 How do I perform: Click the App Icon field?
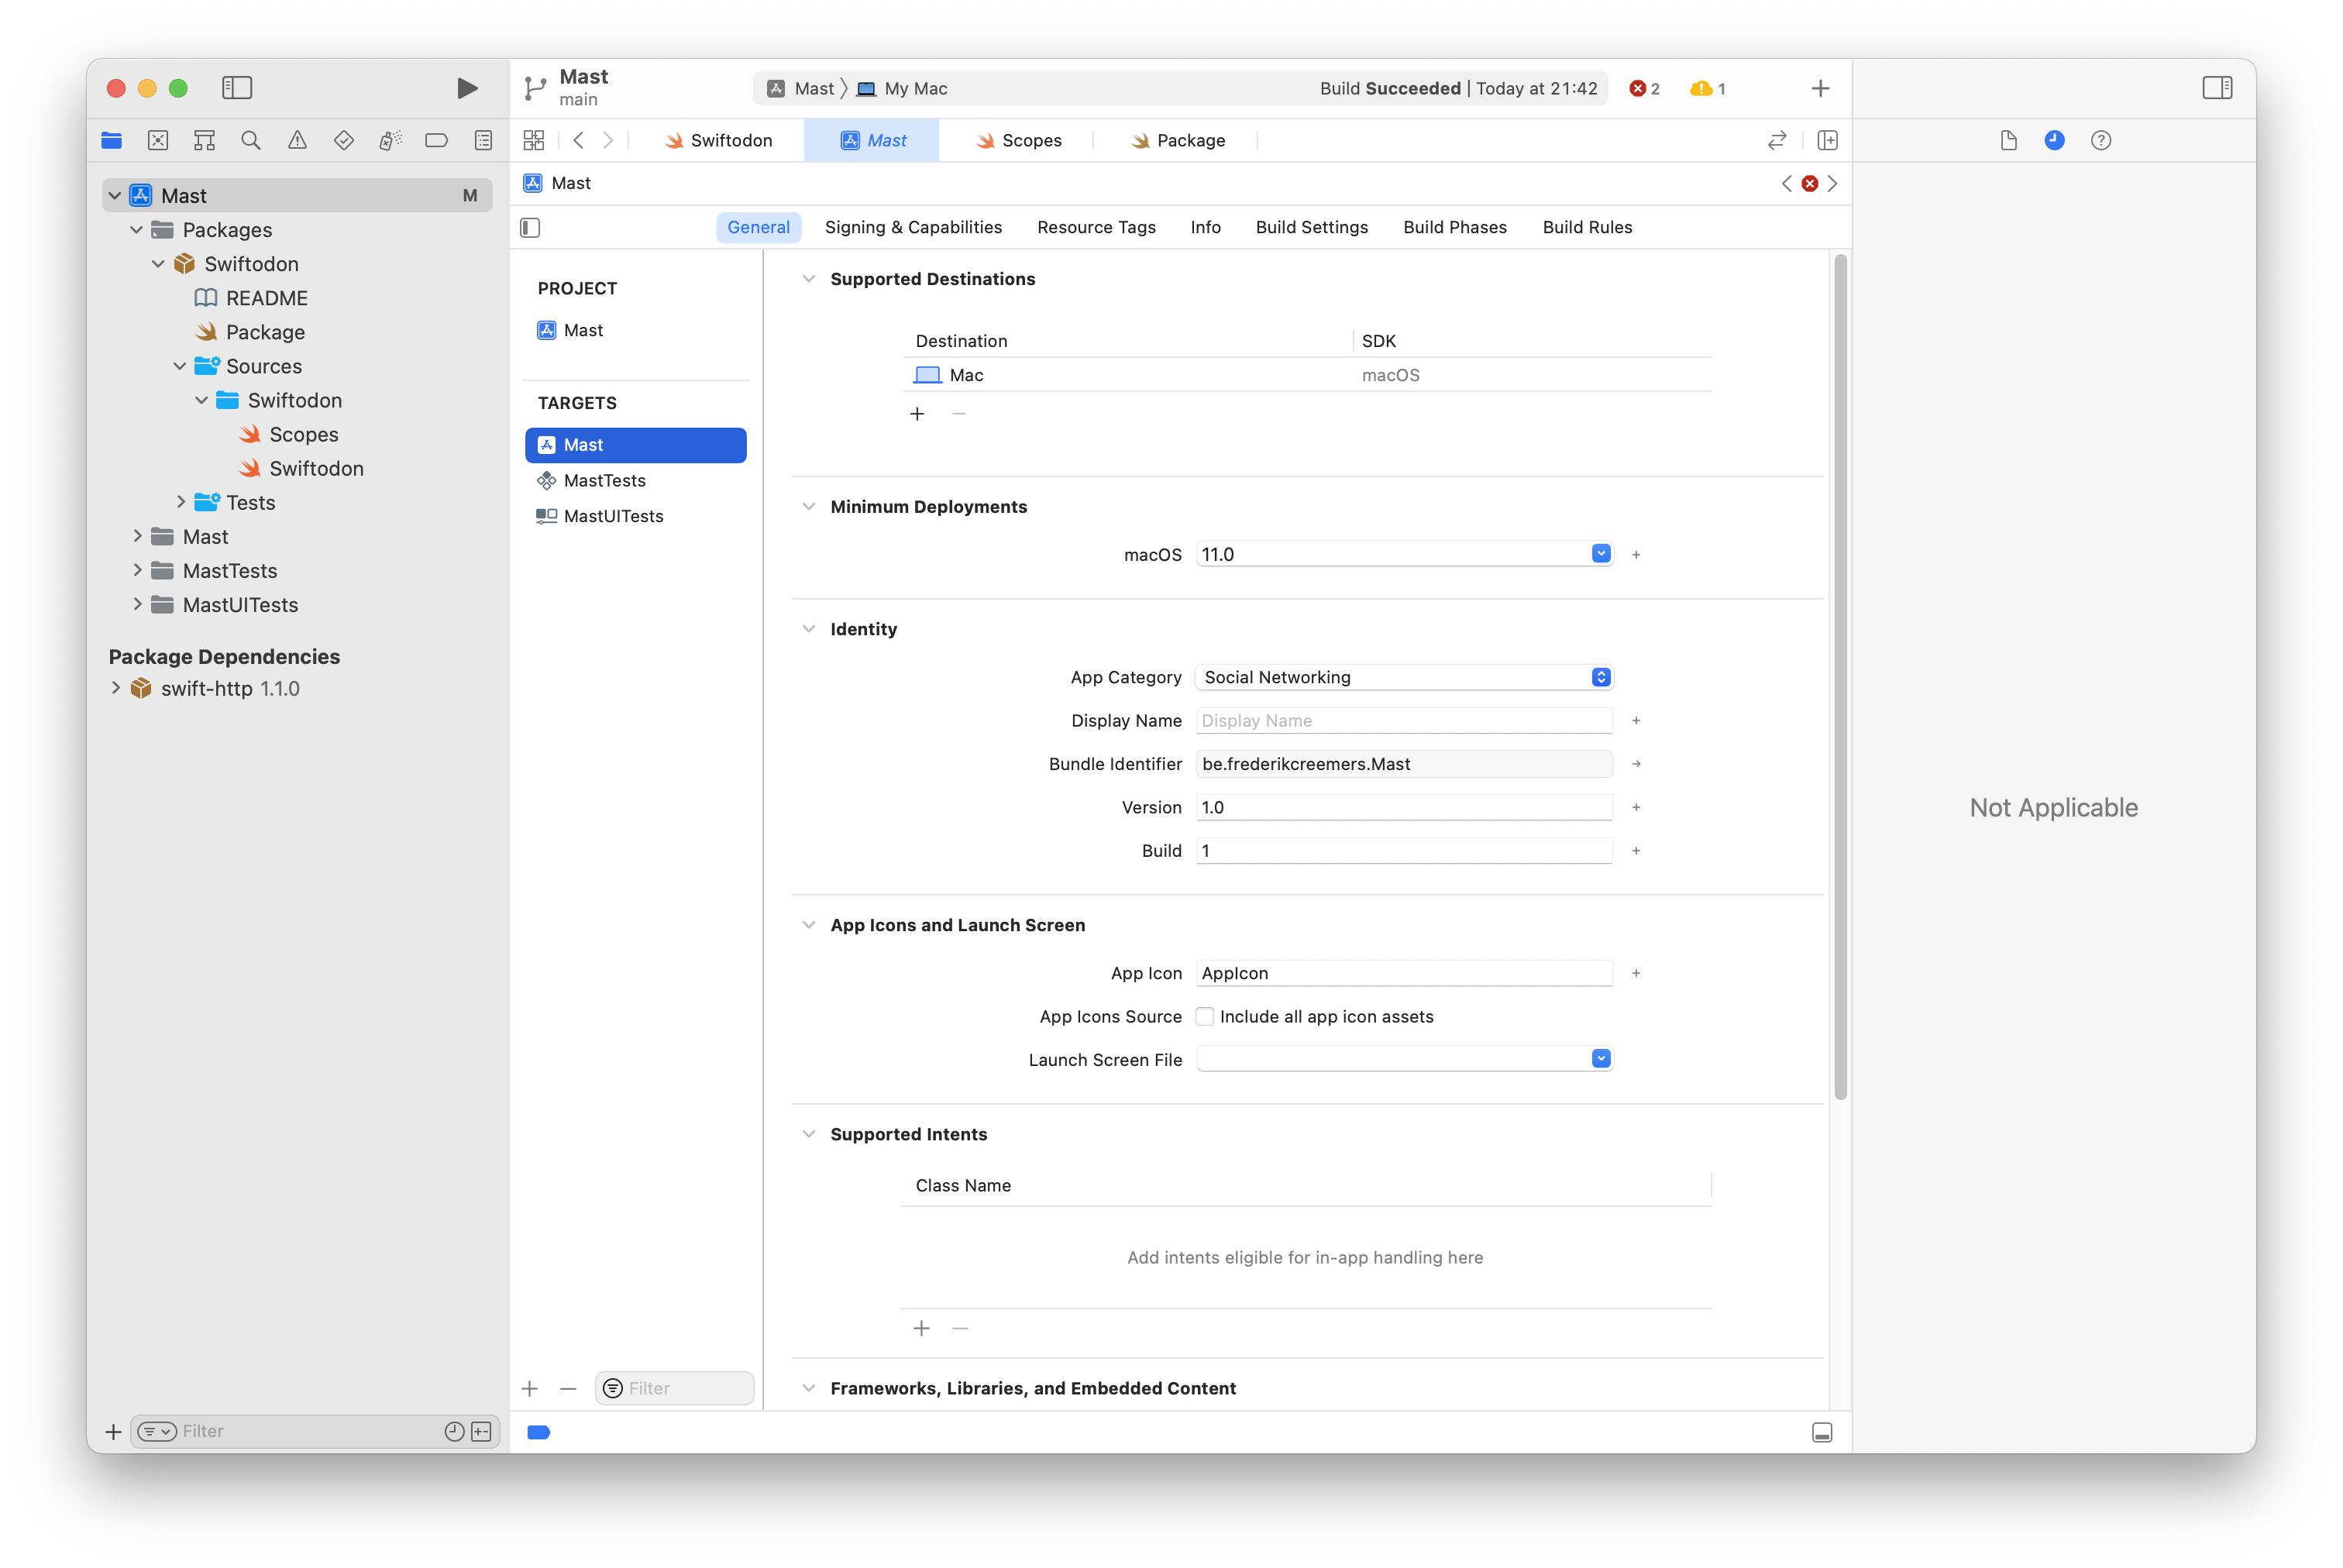pyautogui.click(x=1404, y=973)
